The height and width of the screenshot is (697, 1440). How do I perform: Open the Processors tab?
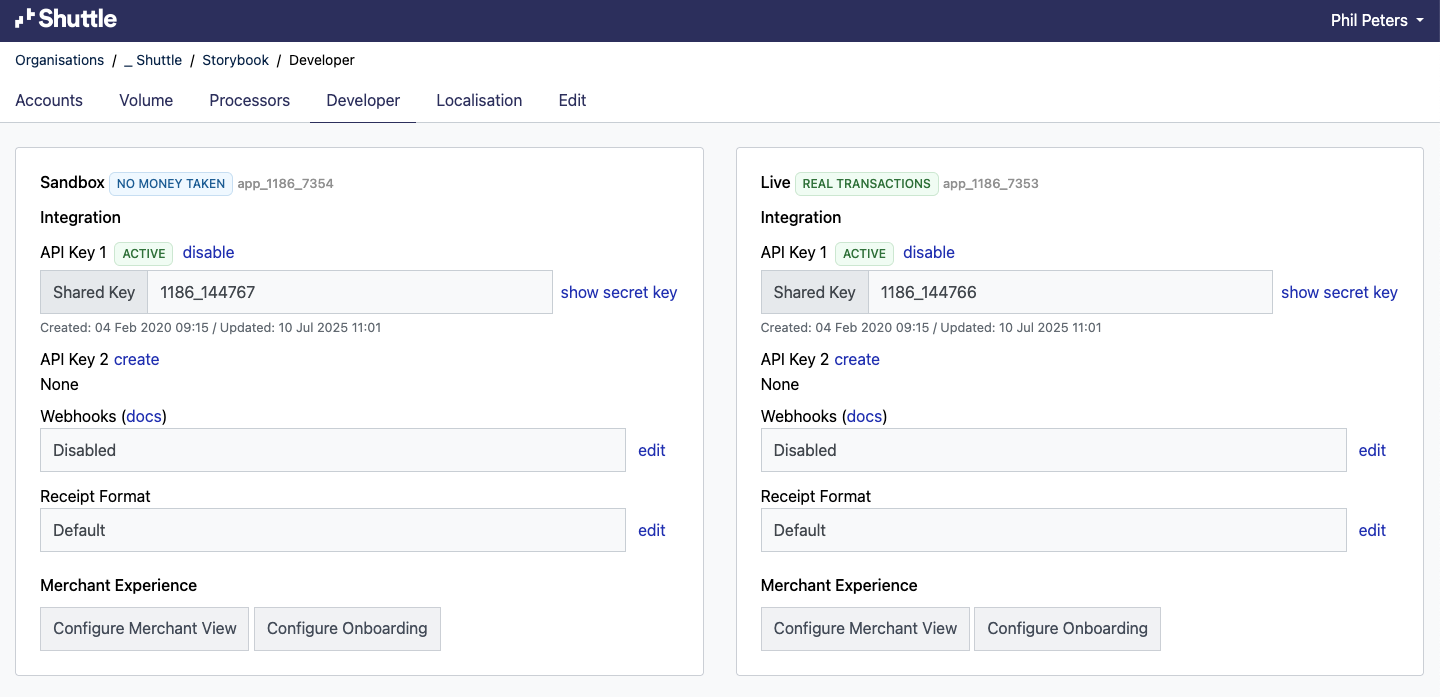click(249, 100)
